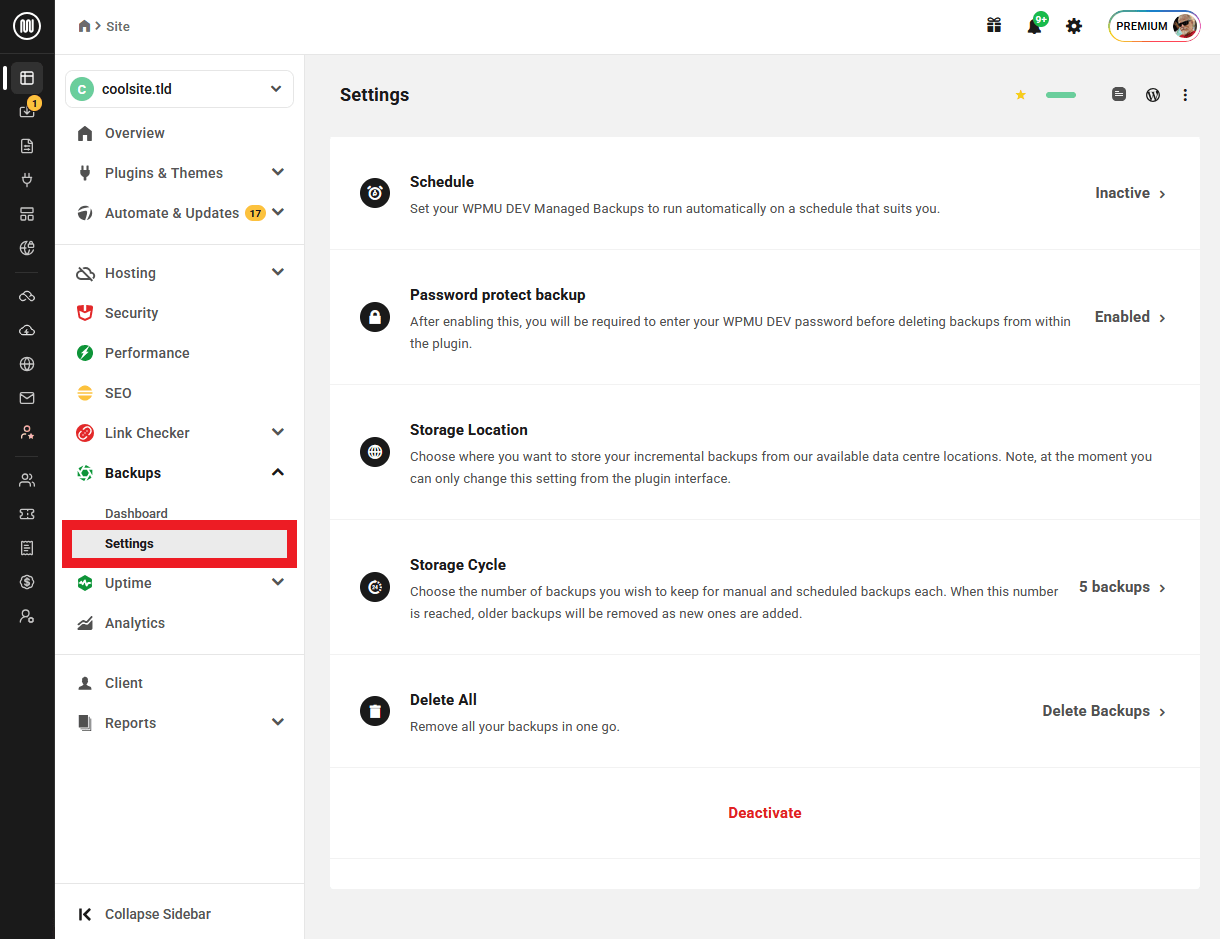Viewport: 1220px width, 939px height.
Task: Go to Backups Dashboard submenu
Action: (136, 513)
